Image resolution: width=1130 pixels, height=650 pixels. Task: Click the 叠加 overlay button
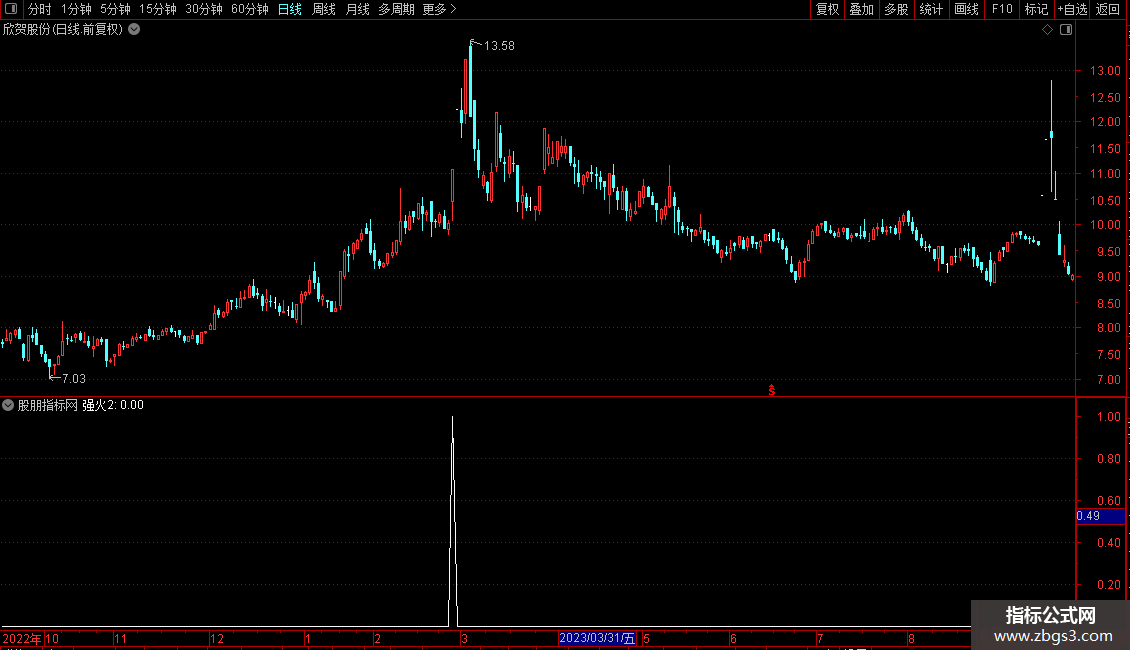[861, 9]
